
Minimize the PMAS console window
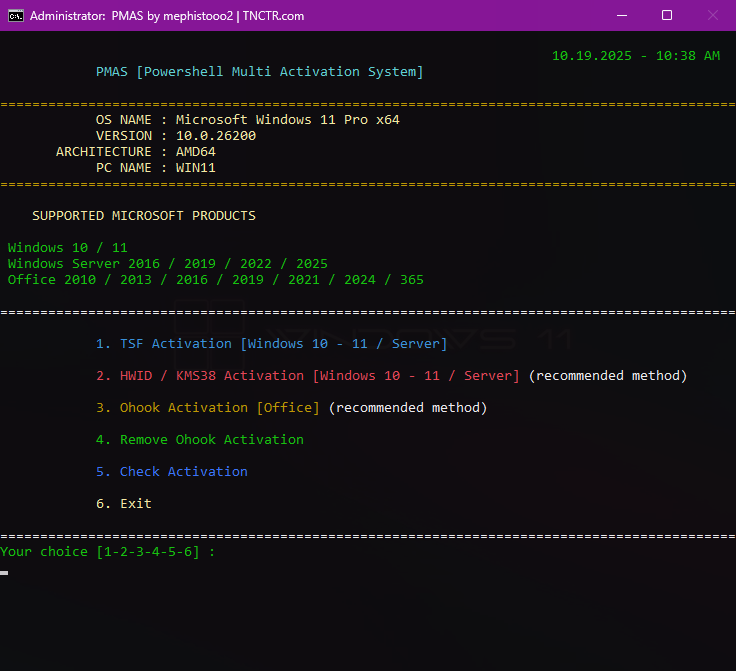[622, 16]
